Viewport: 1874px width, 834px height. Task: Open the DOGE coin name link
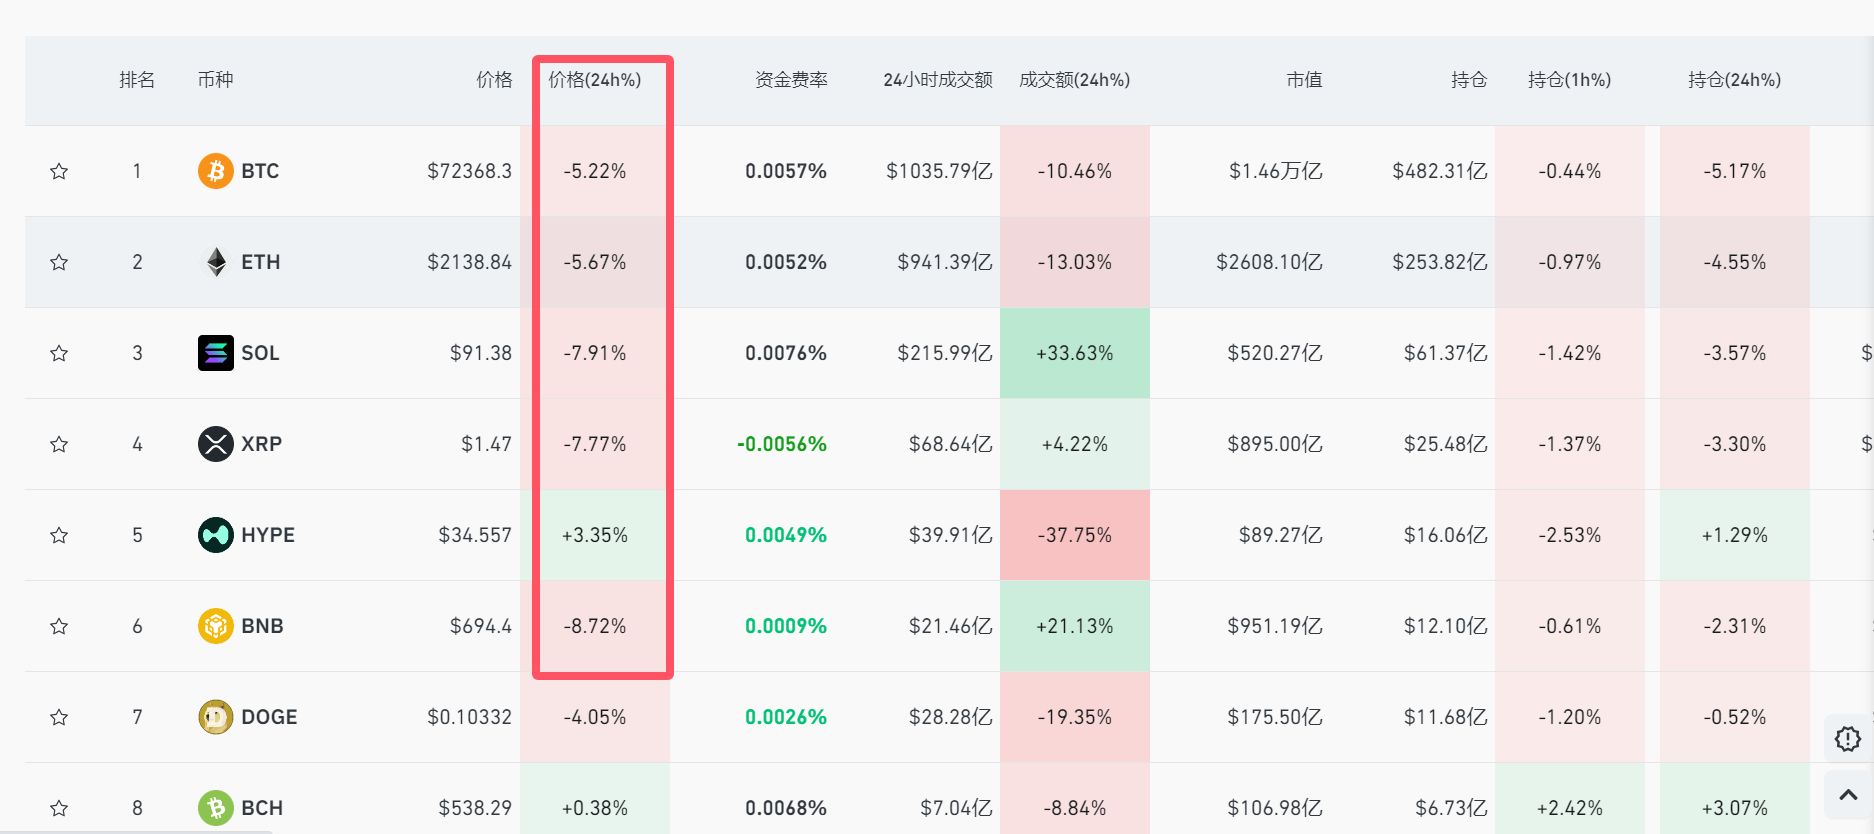pos(269,717)
